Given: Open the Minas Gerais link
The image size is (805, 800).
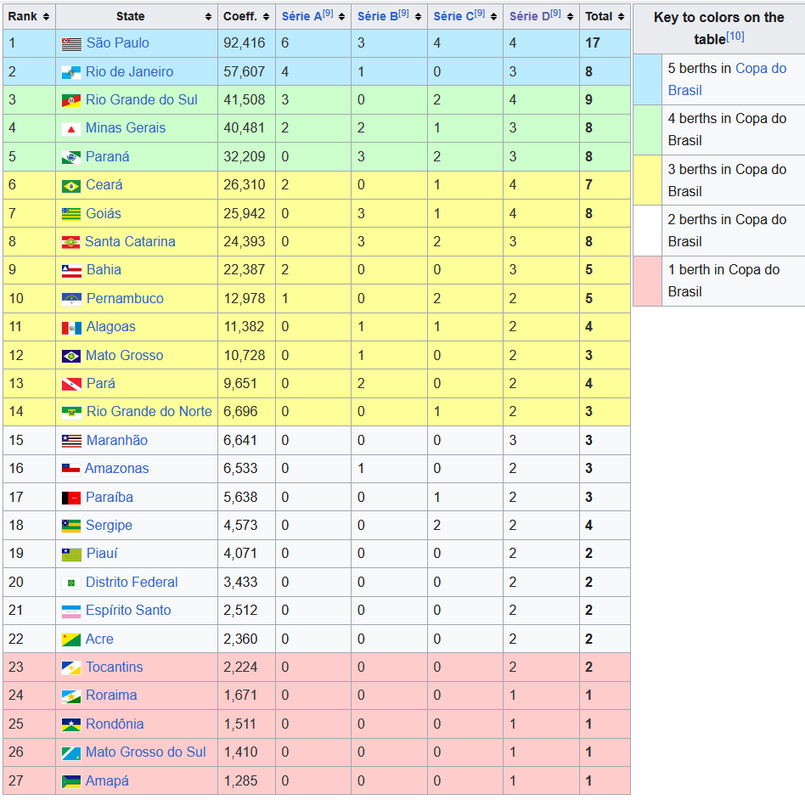Looking at the screenshot, I should click(125, 128).
